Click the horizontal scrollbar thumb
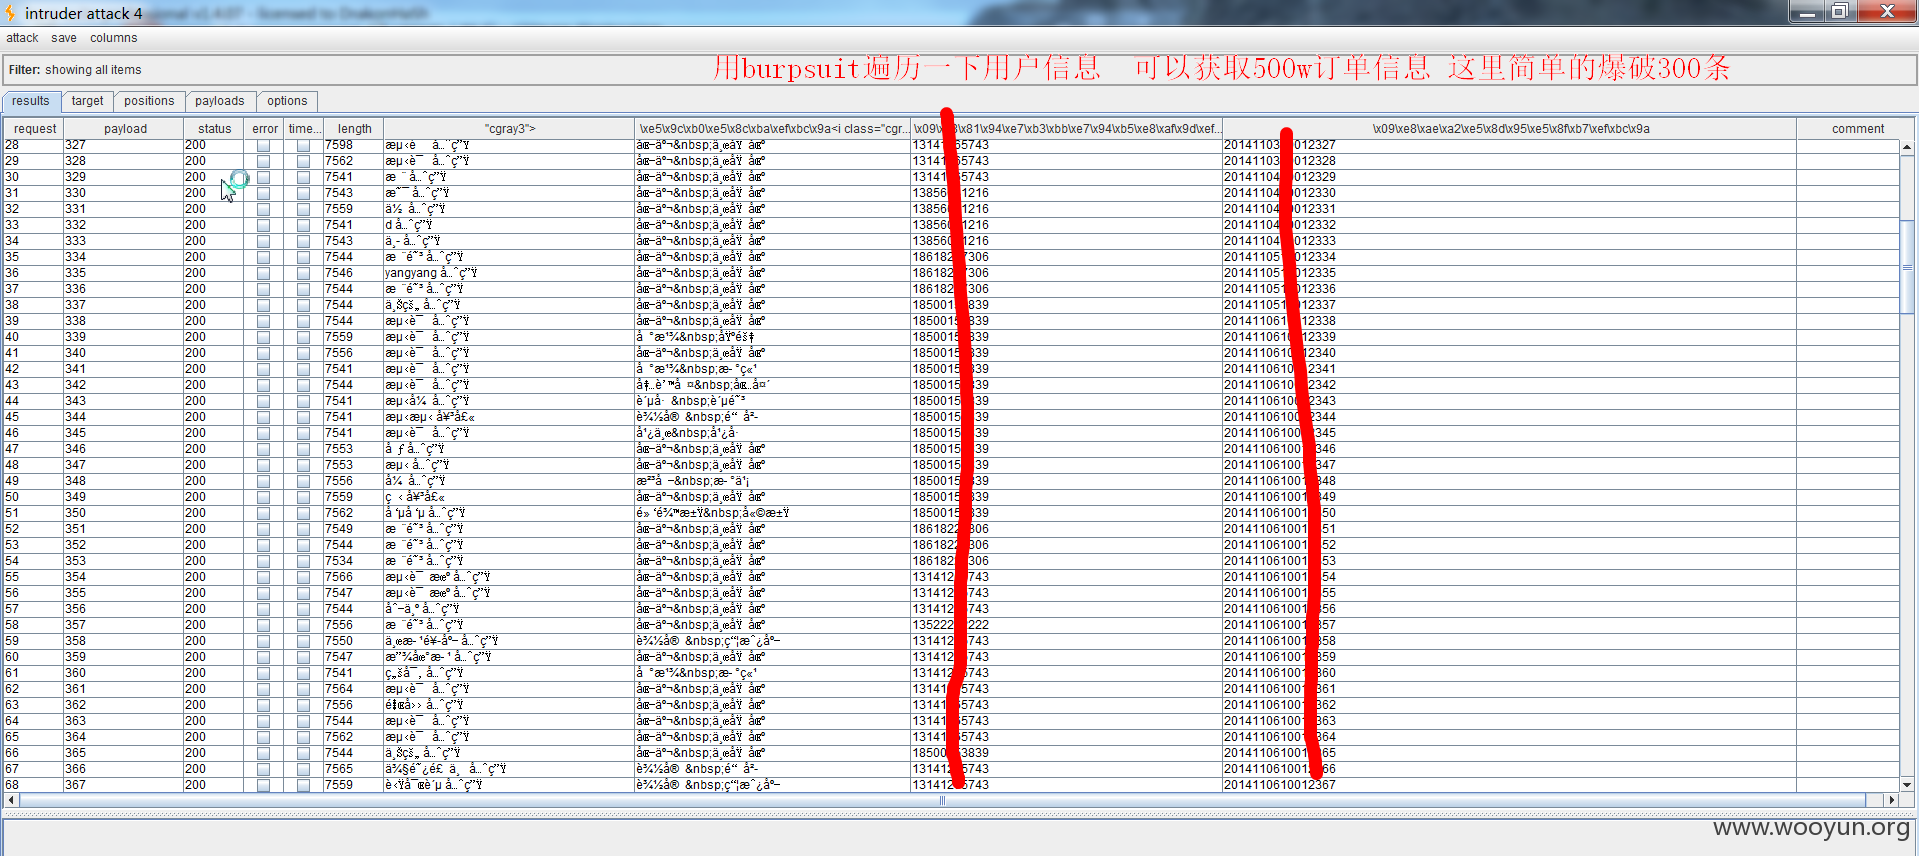The width and height of the screenshot is (1919, 856). (x=942, y=800)
